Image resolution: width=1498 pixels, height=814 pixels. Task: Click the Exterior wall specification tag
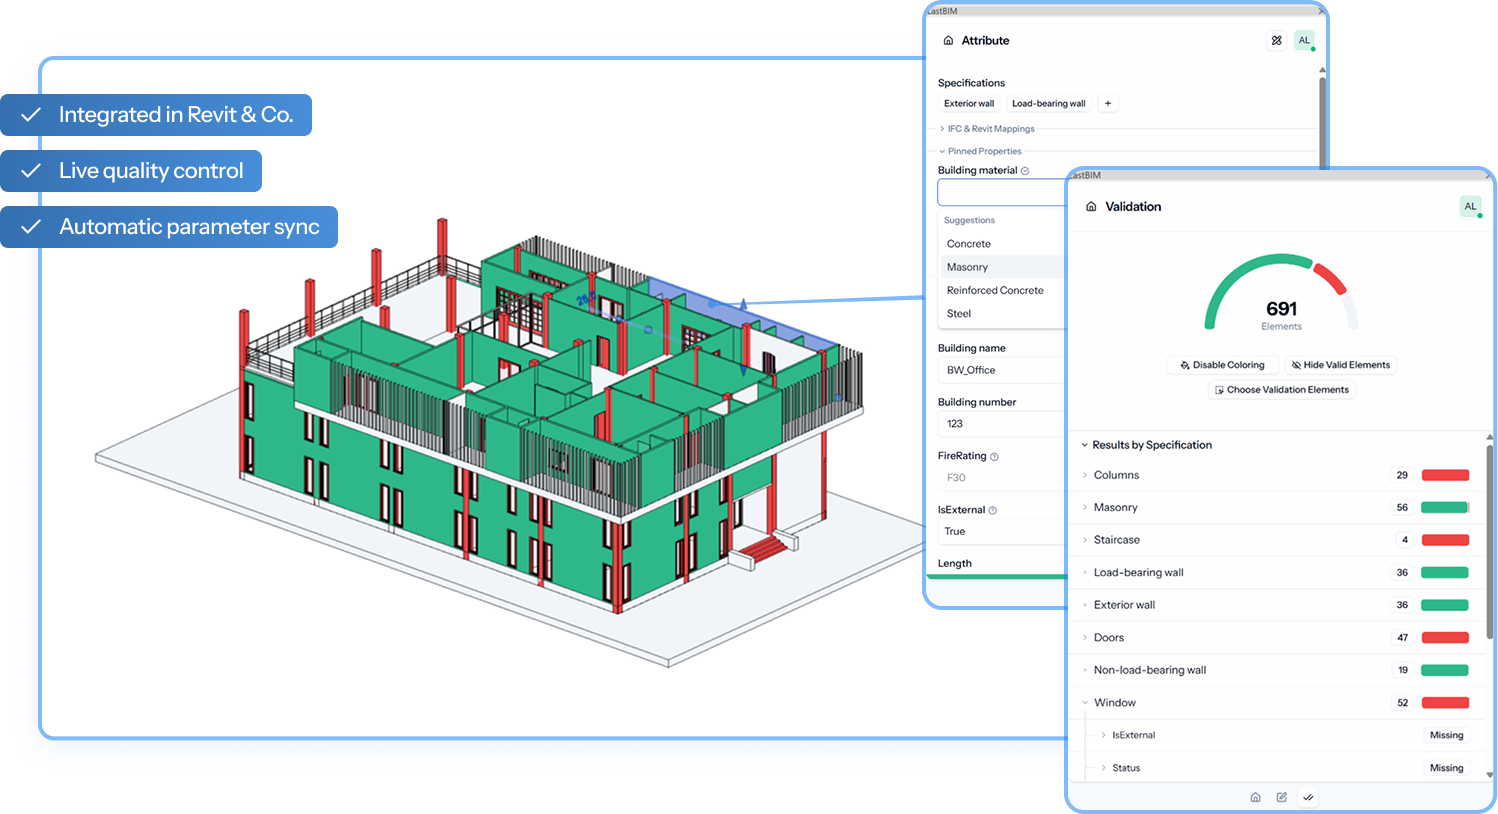point(969,104)
